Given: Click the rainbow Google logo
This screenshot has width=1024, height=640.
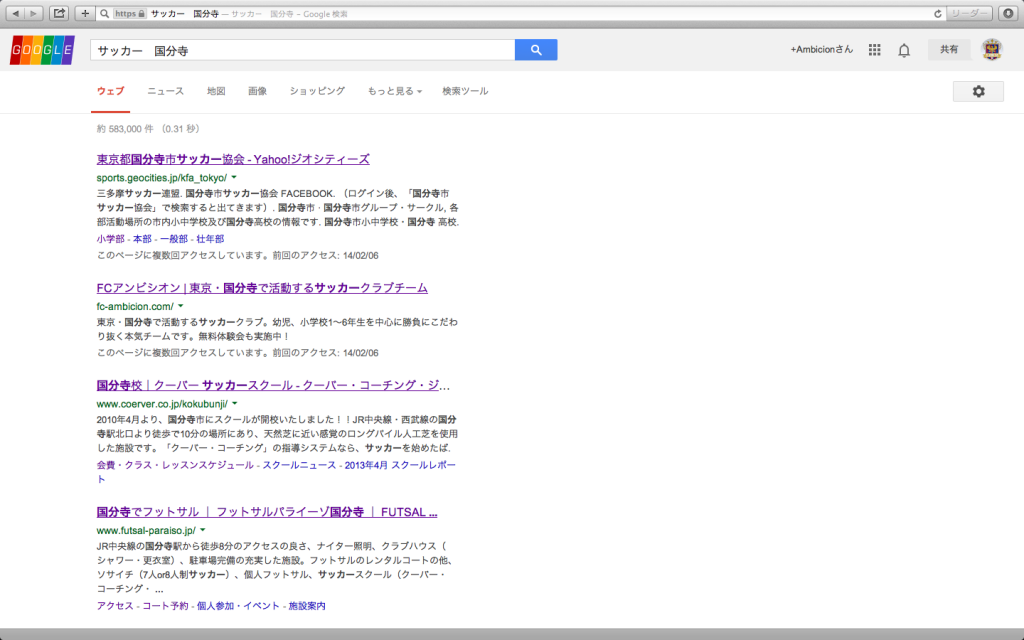Looking at the screenshot, I should (x=42, y=50).
